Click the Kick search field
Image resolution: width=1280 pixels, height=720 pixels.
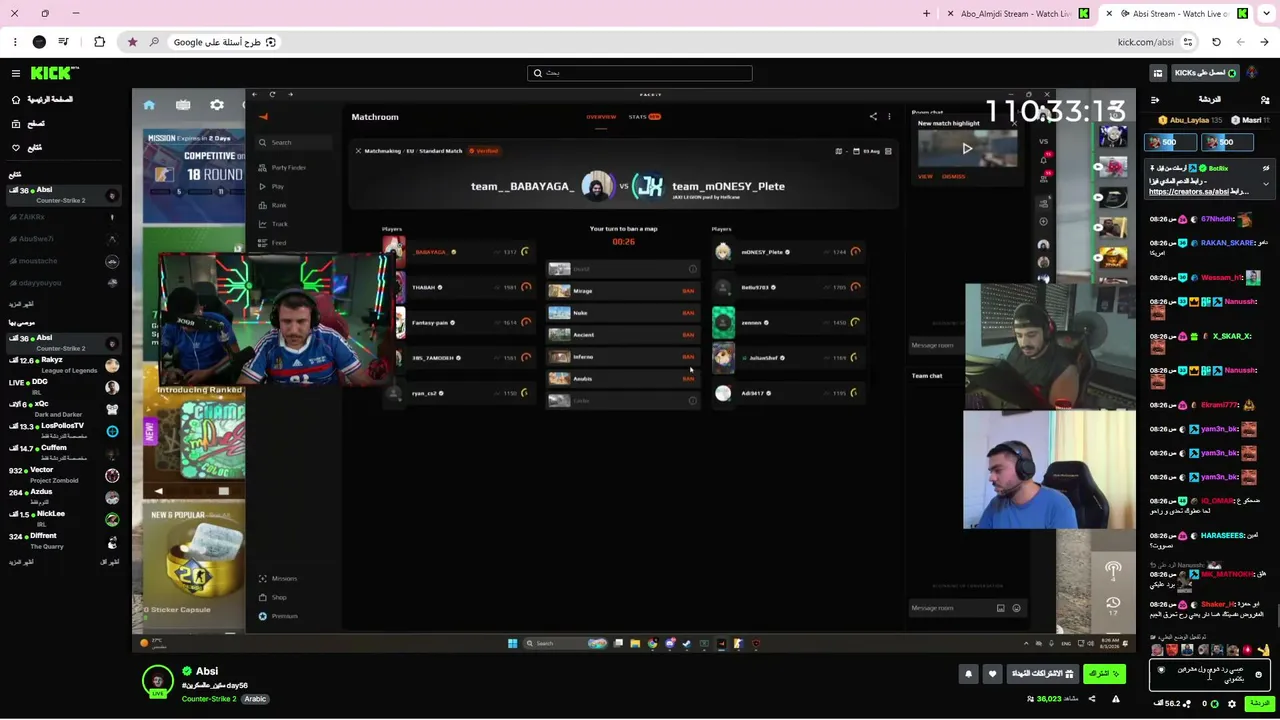[x=640, y=73]
